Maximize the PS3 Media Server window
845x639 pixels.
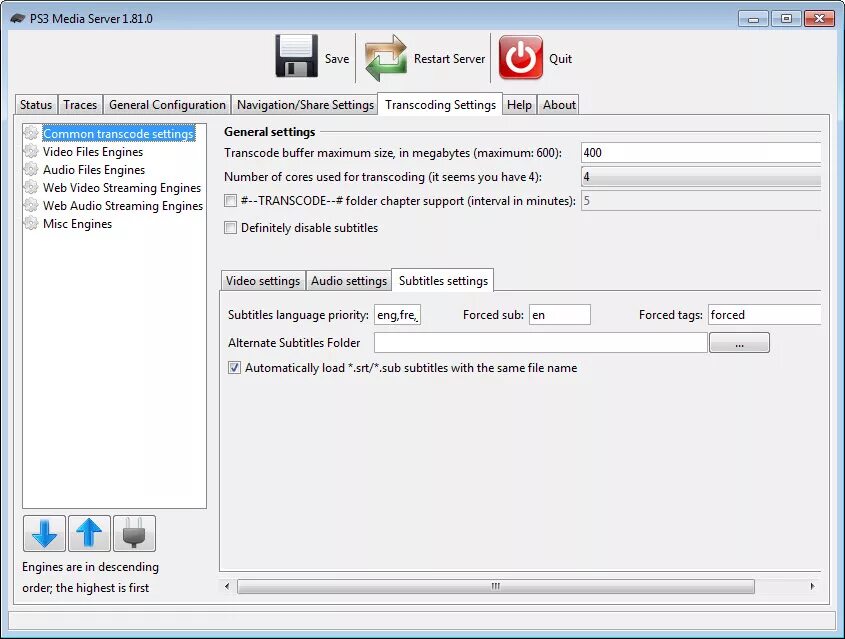(x=786, y=19)
